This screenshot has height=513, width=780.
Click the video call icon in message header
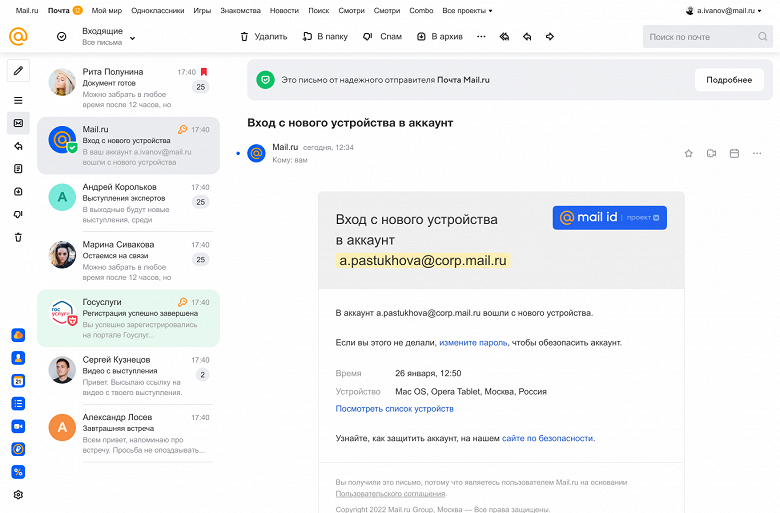(x=711, y=153)
